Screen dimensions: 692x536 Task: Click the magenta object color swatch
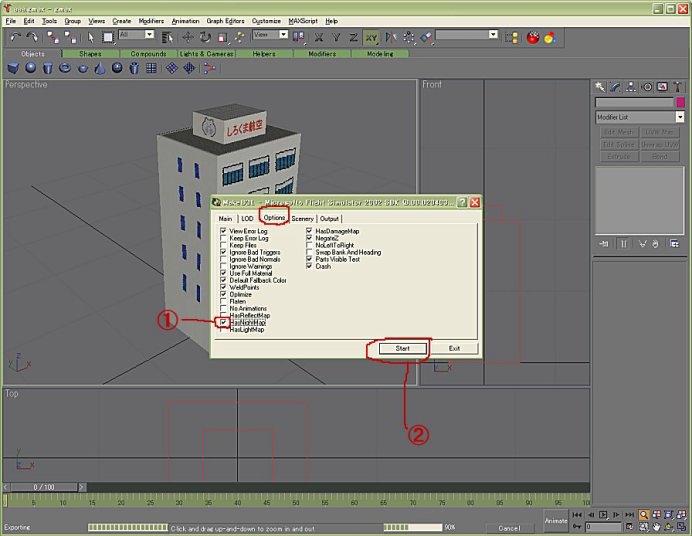click(680, 102)
